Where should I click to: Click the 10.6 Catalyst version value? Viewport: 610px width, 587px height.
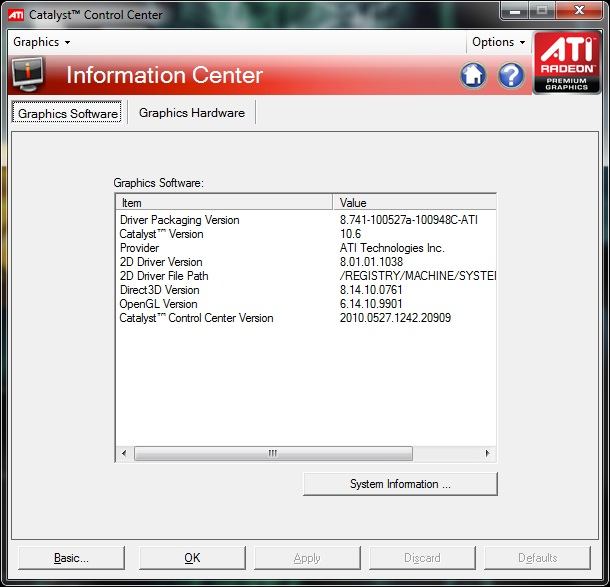[x=350, y=234]
